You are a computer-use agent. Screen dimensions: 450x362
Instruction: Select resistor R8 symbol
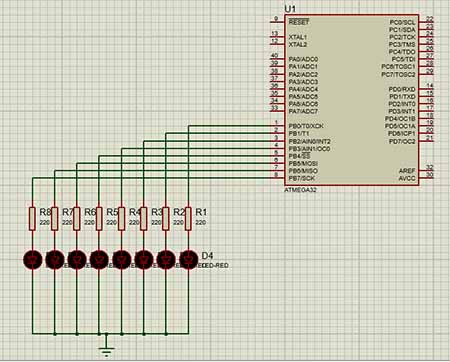pyautogui.click(x=32, y=219)
